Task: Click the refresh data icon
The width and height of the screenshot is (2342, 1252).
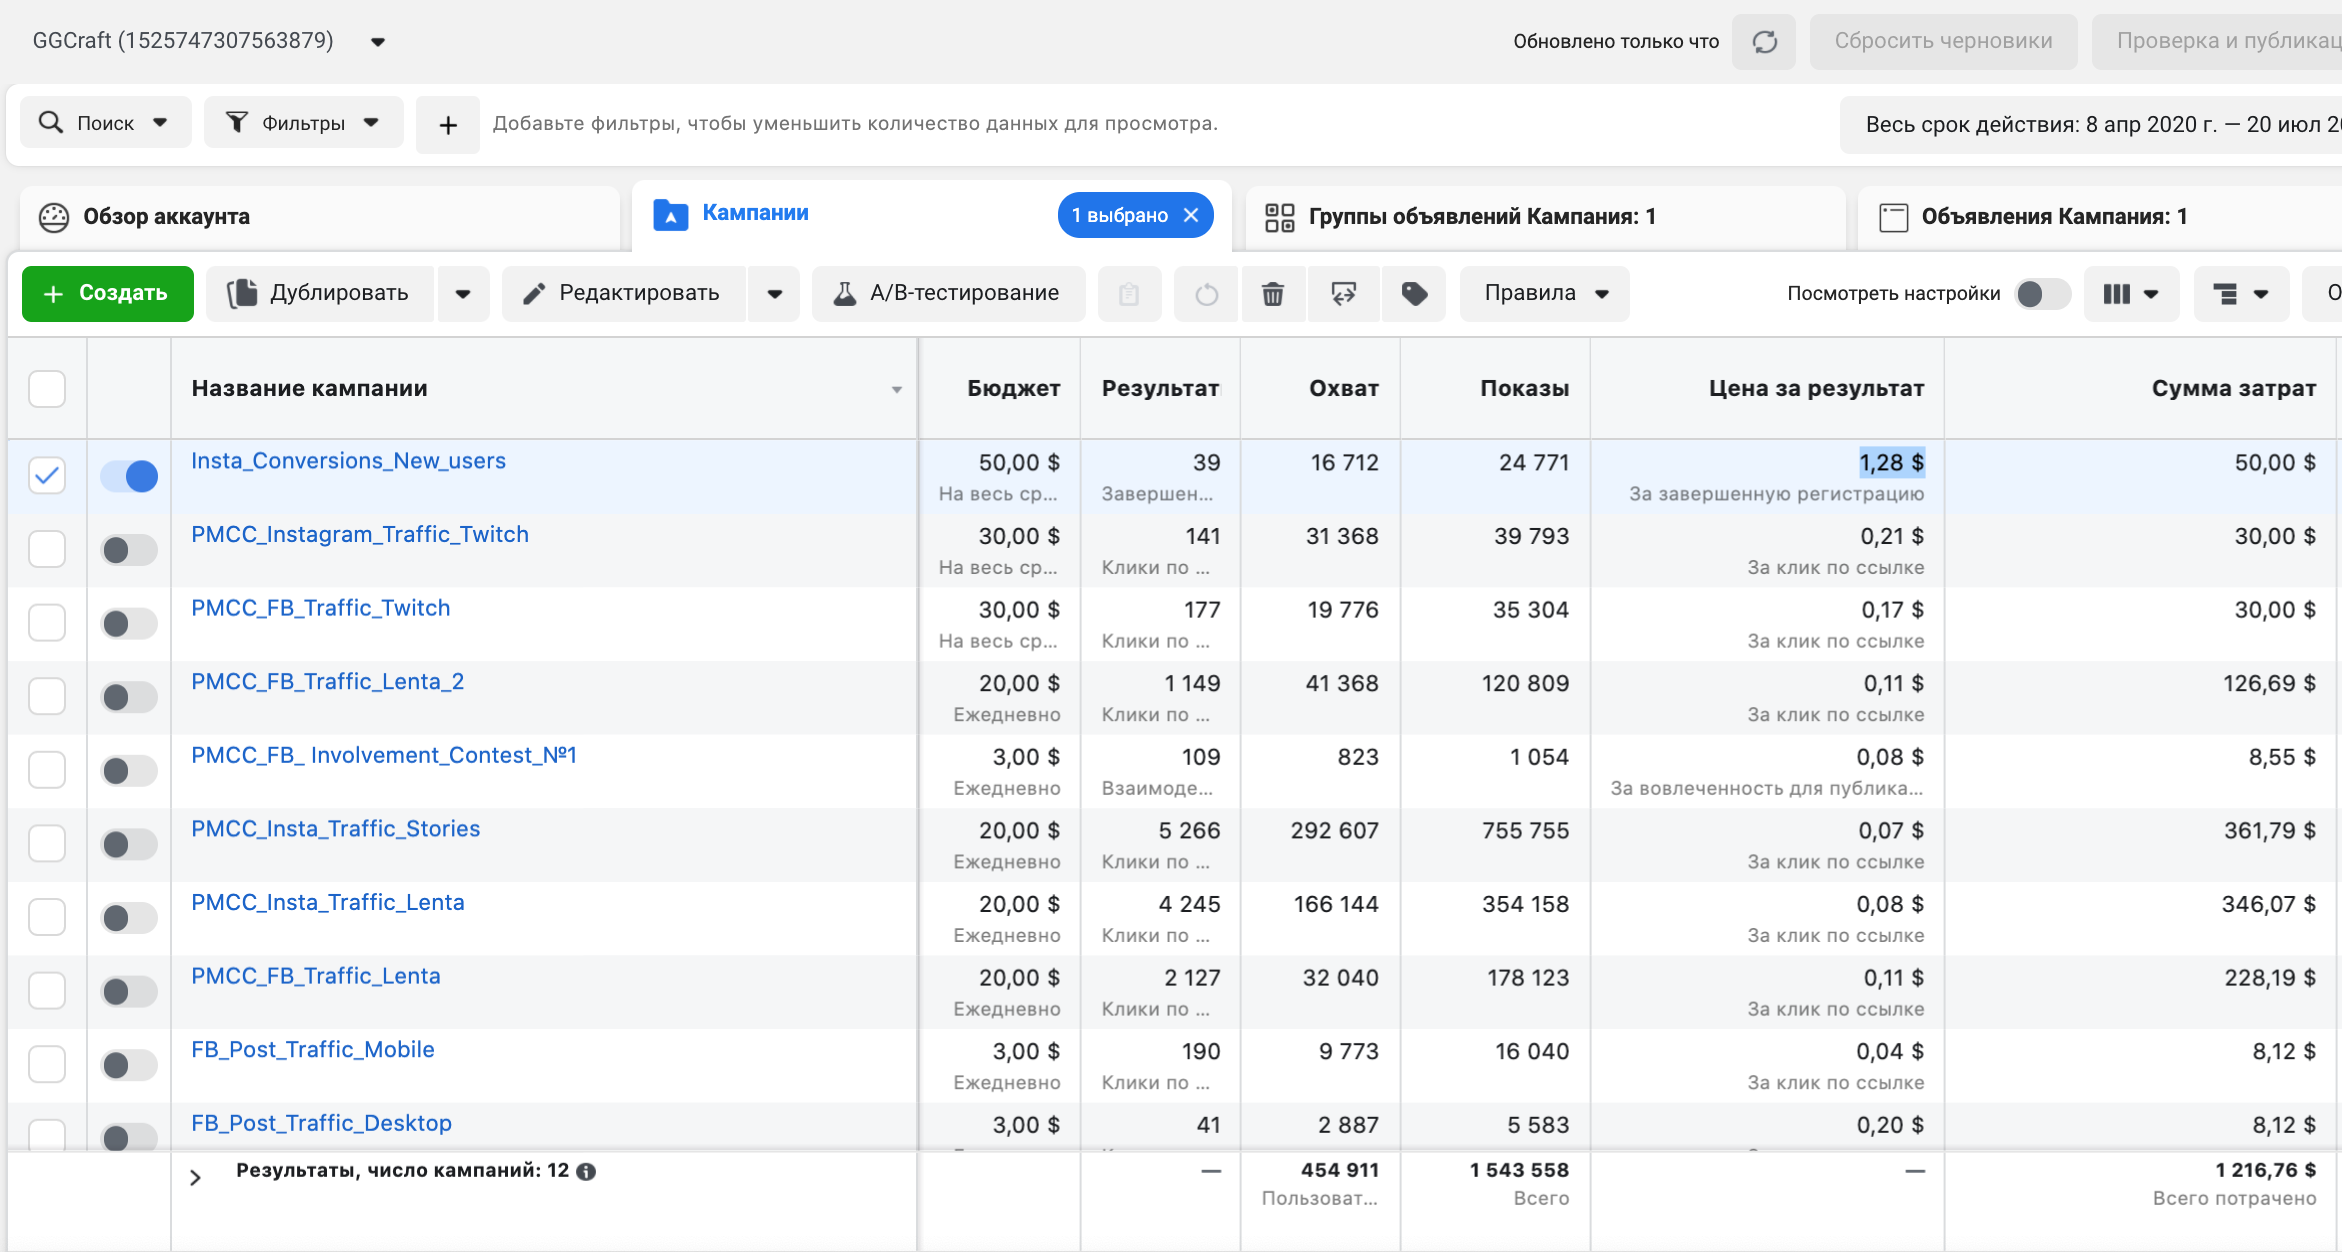Action: click(x=1765, y=41)
